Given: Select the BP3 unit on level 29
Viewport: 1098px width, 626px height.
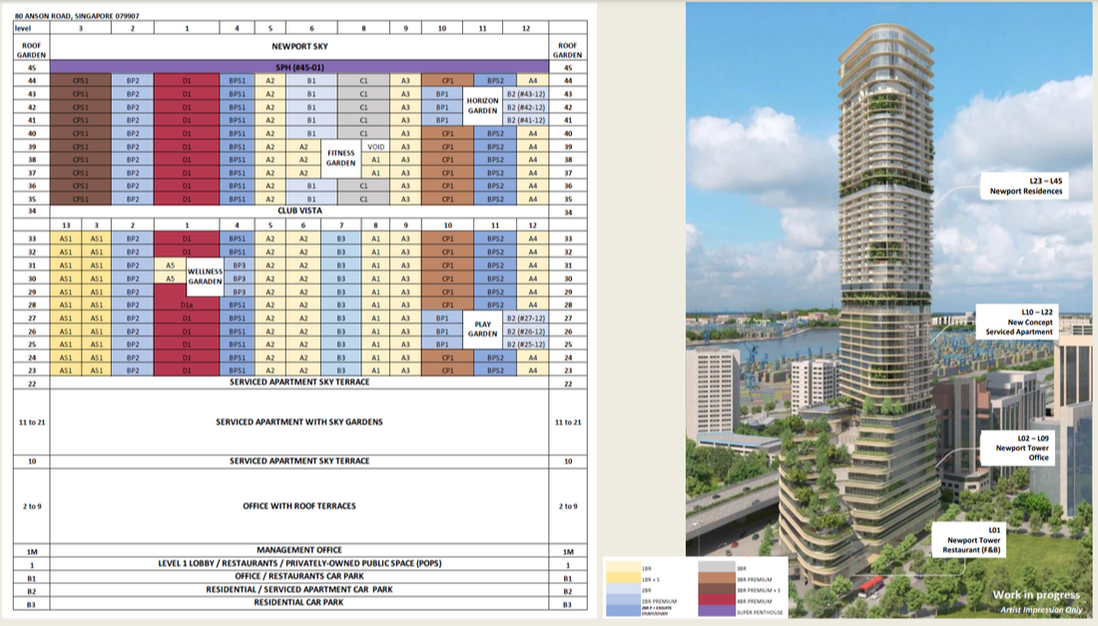Looking at the screenshot, I should 239,292.
